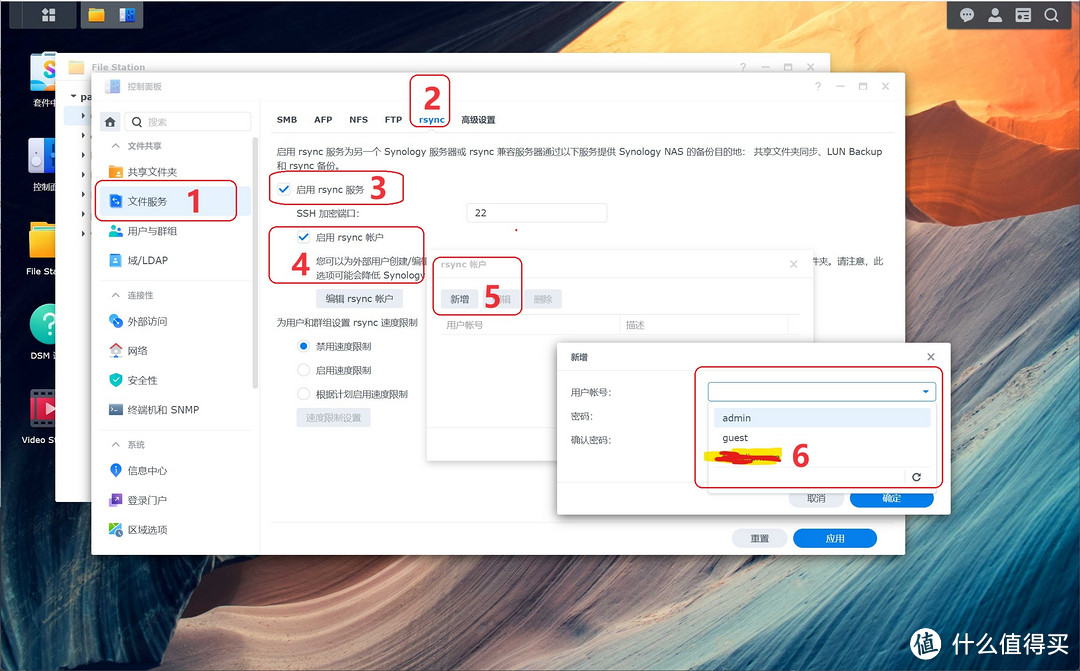This screenshot has width=1080, height=671.
Task: Switch to the rsync tab
Action: coord(432,120)
